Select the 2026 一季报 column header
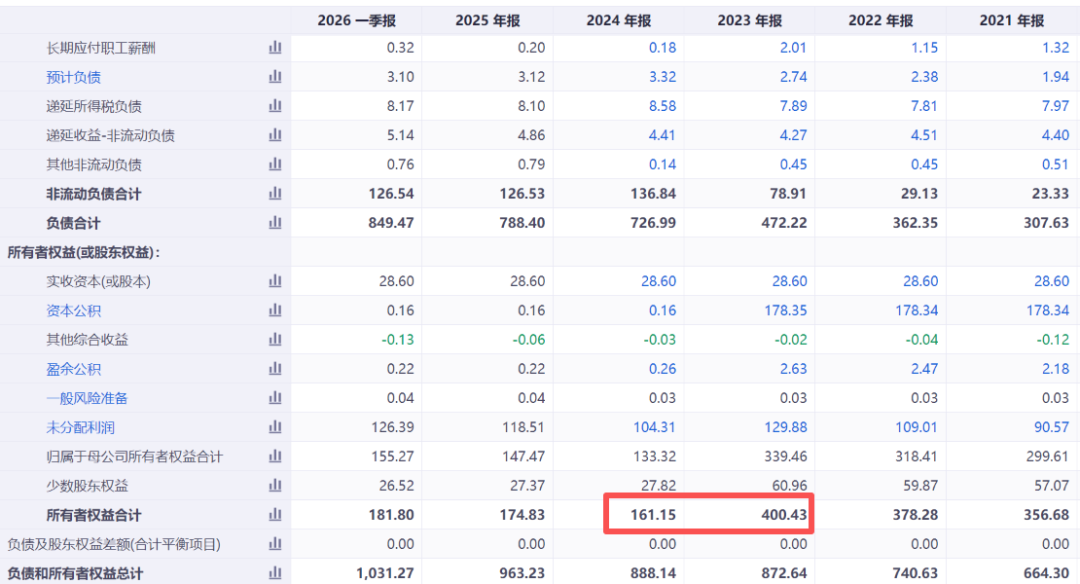Screen dimensions: 1080x584 [x=356, y=21]
